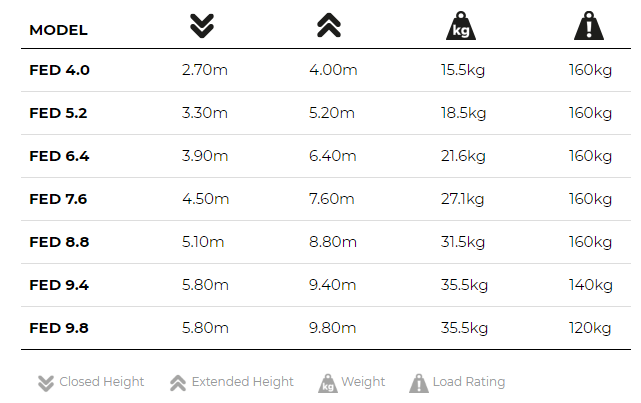Select the FED 8.8 model row label
The image size is (641, 403).
click(59, 242)
